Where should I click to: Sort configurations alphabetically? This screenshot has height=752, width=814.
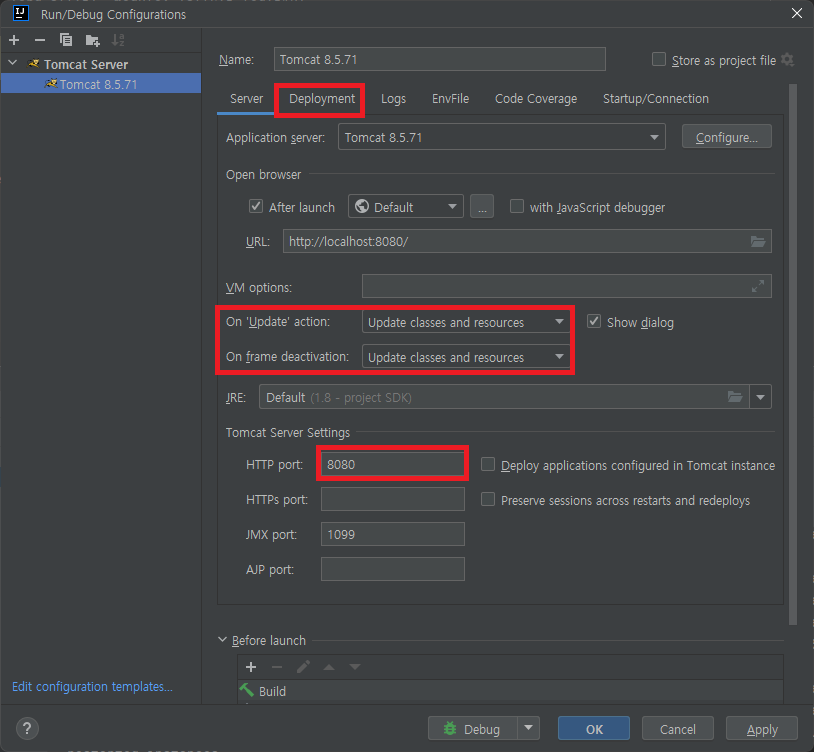point(118,40)
